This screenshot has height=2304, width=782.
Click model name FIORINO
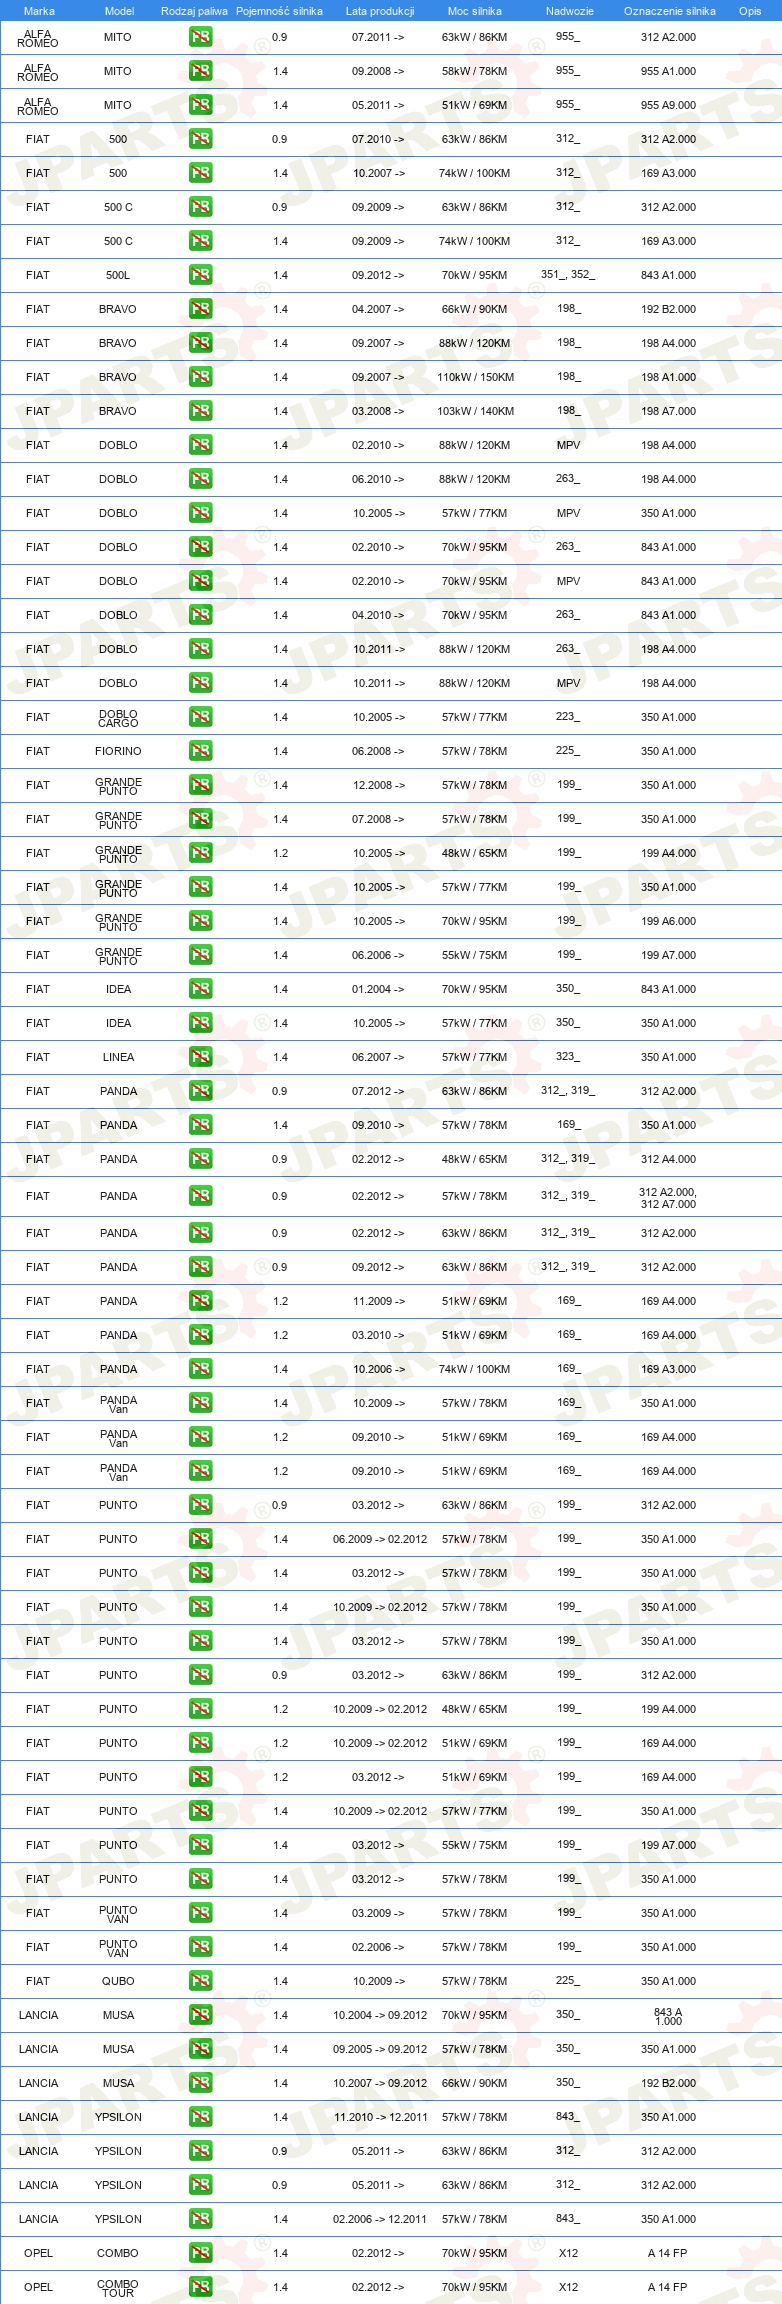(x=118, y=751)
